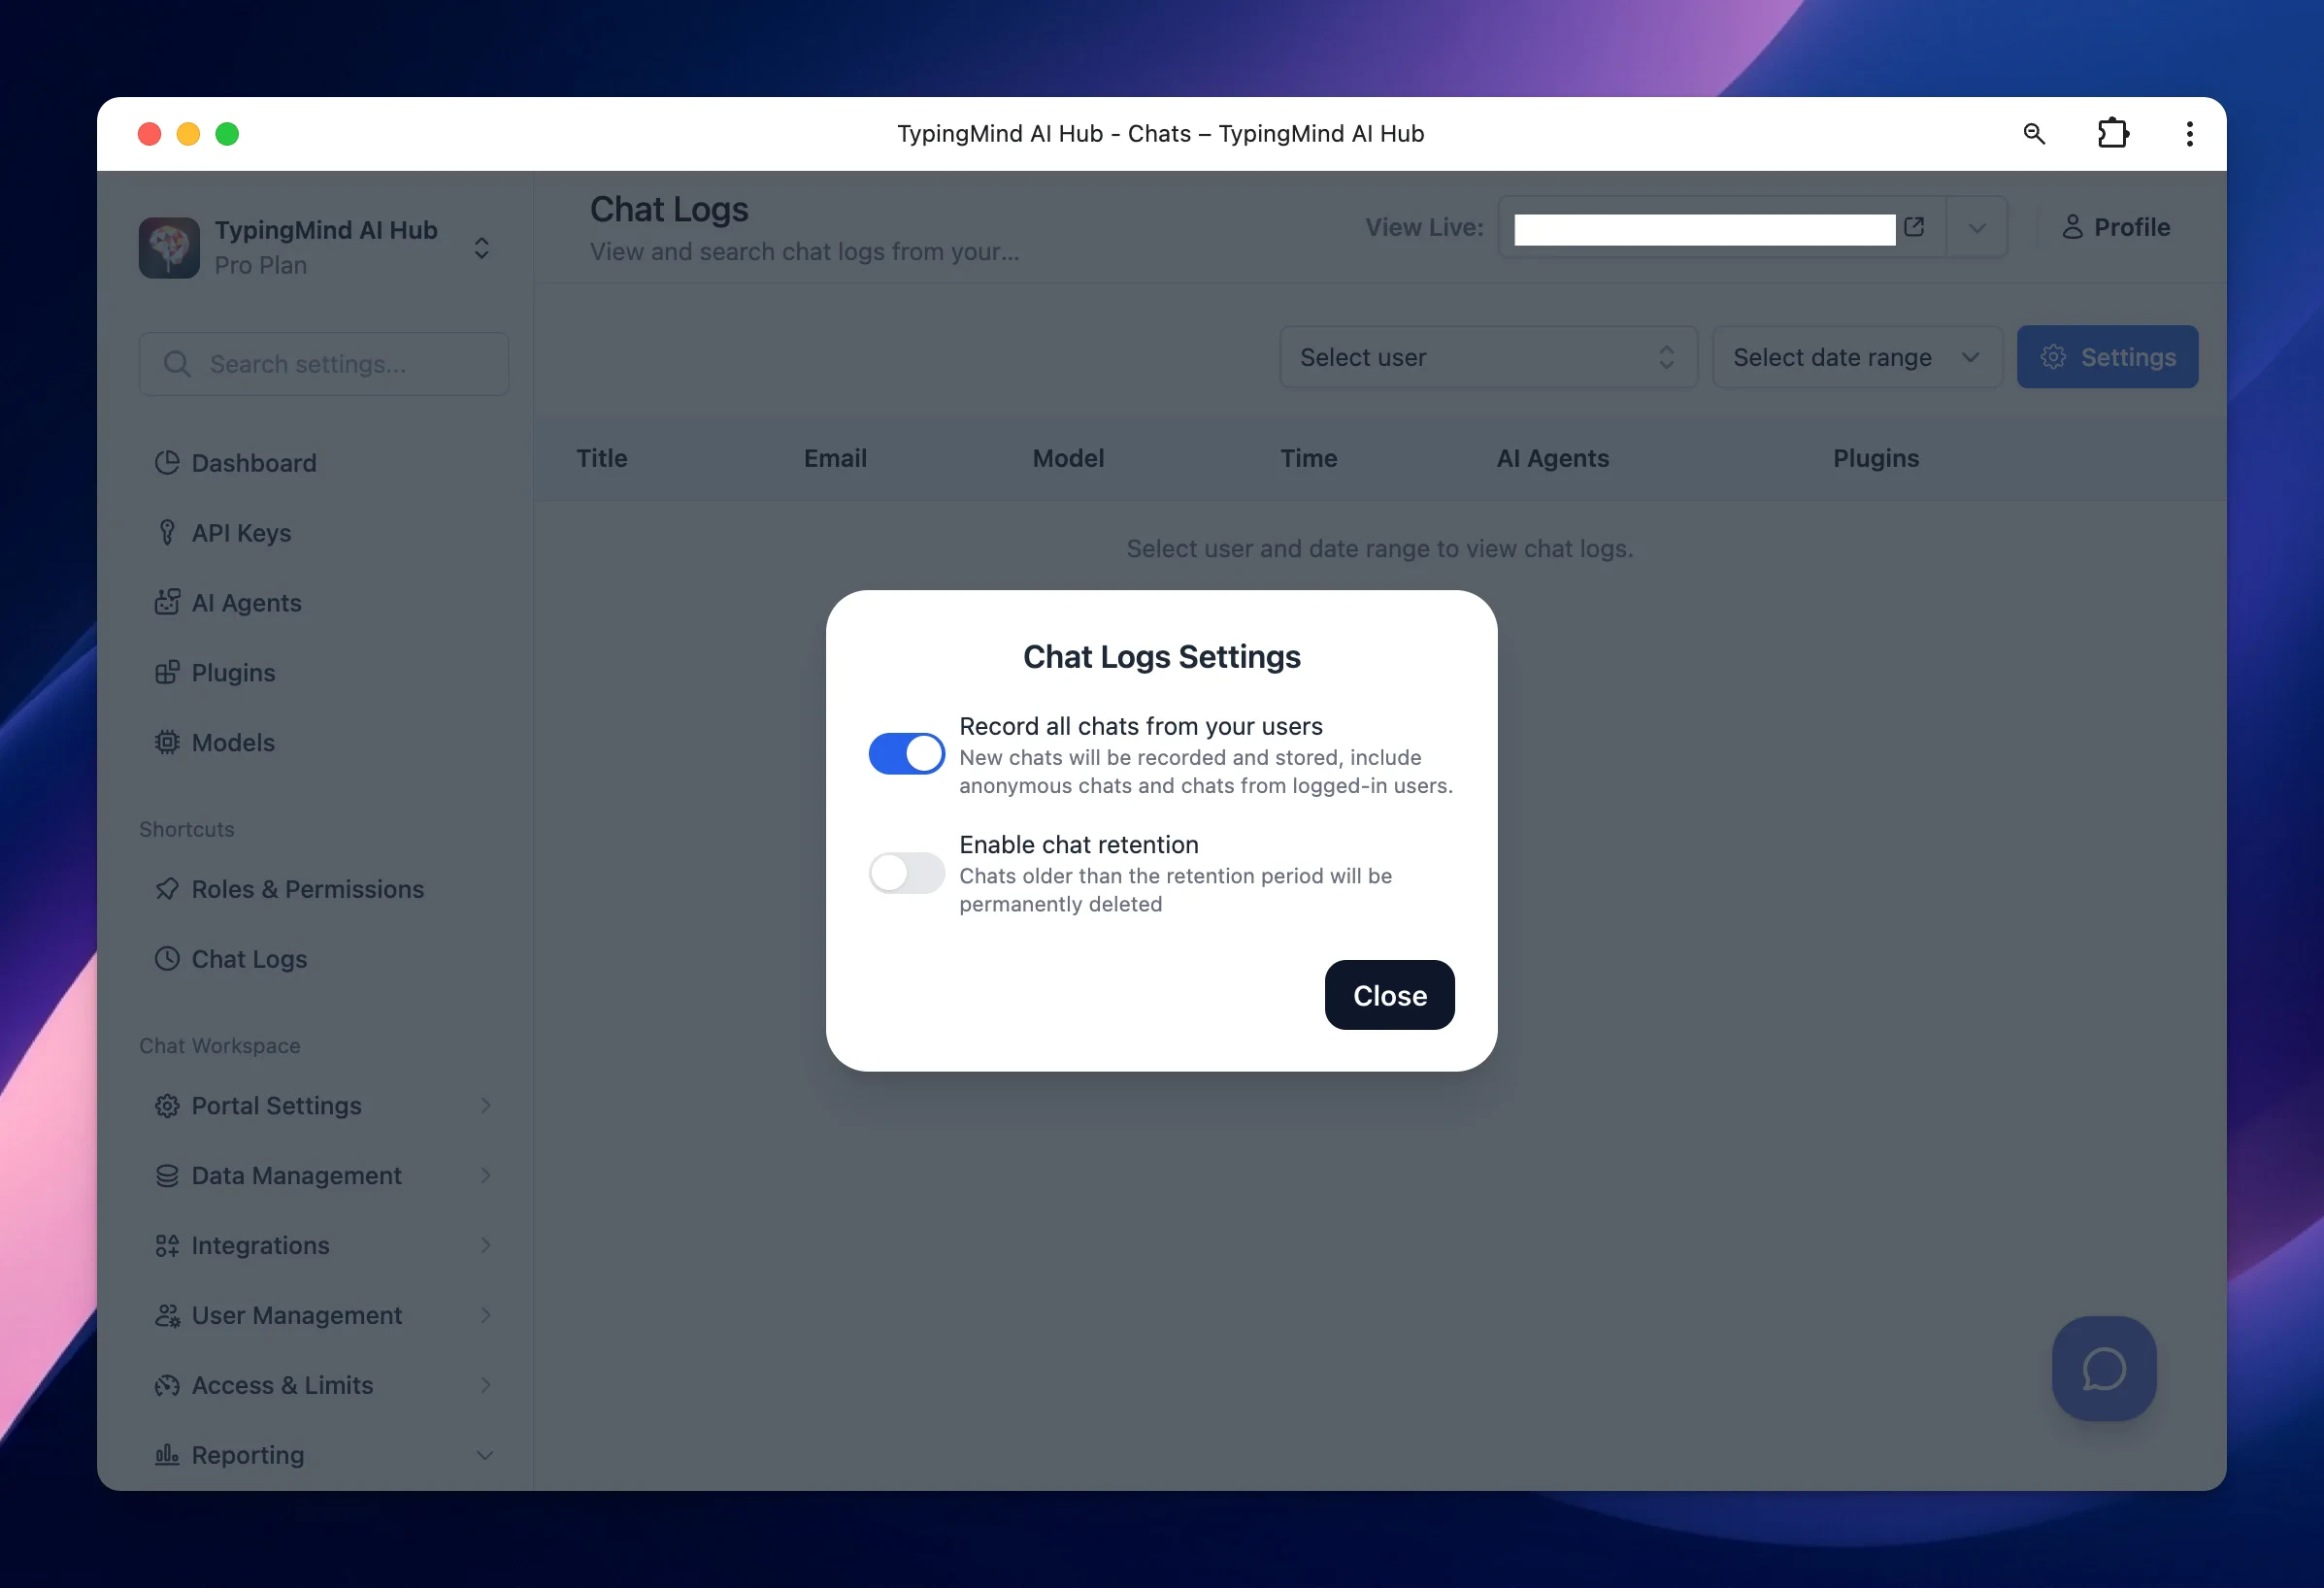
Task: Click the Data Management database icon
Action: point(167,1176)
